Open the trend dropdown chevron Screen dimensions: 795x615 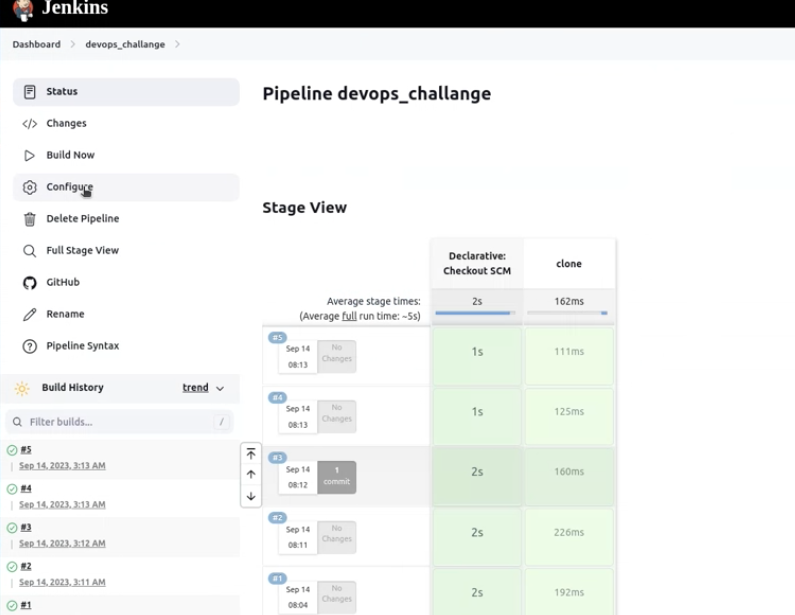click(x=220, y=388)
